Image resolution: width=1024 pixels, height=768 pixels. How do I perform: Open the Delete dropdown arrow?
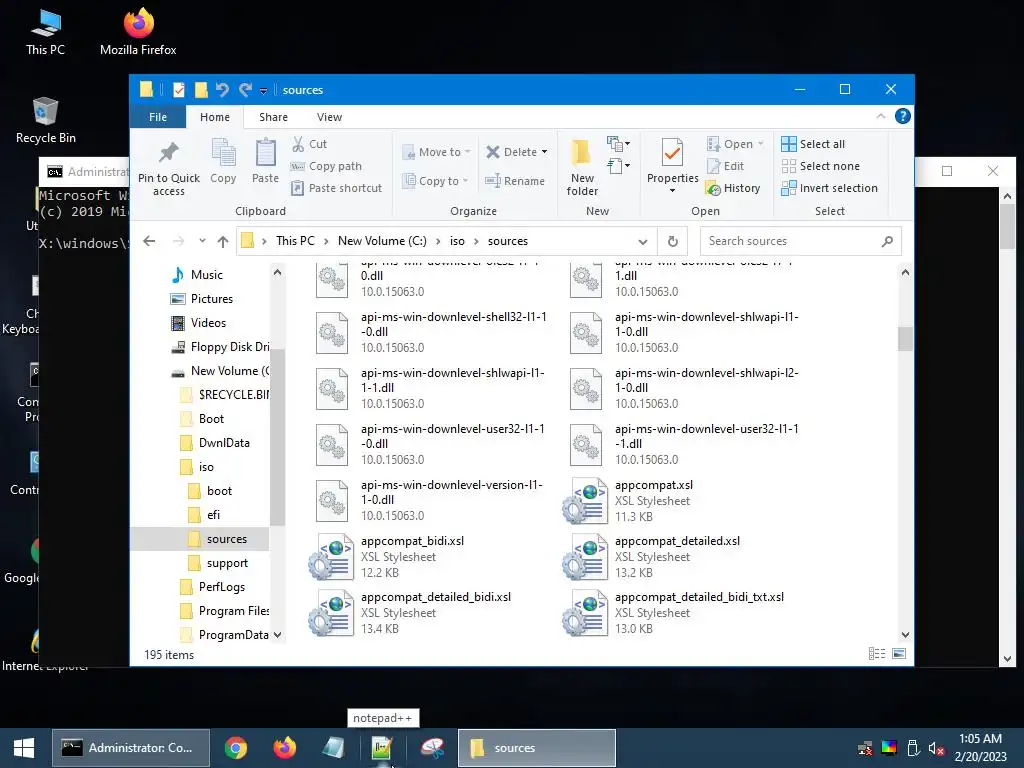[544, 152]
